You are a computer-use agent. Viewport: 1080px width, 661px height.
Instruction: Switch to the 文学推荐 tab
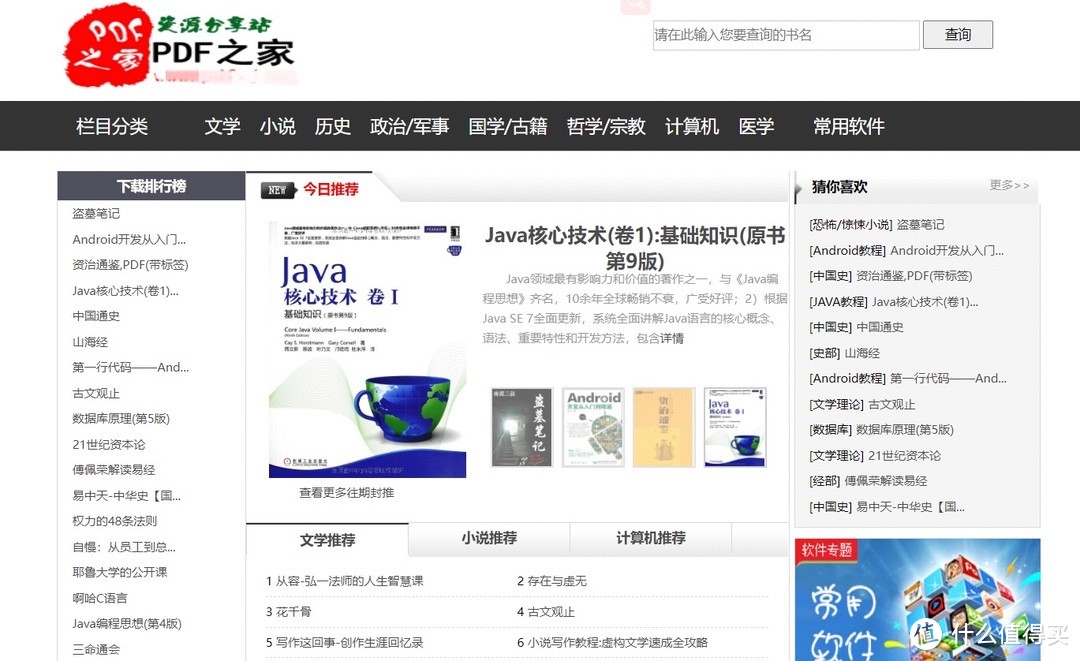[327, 540]
